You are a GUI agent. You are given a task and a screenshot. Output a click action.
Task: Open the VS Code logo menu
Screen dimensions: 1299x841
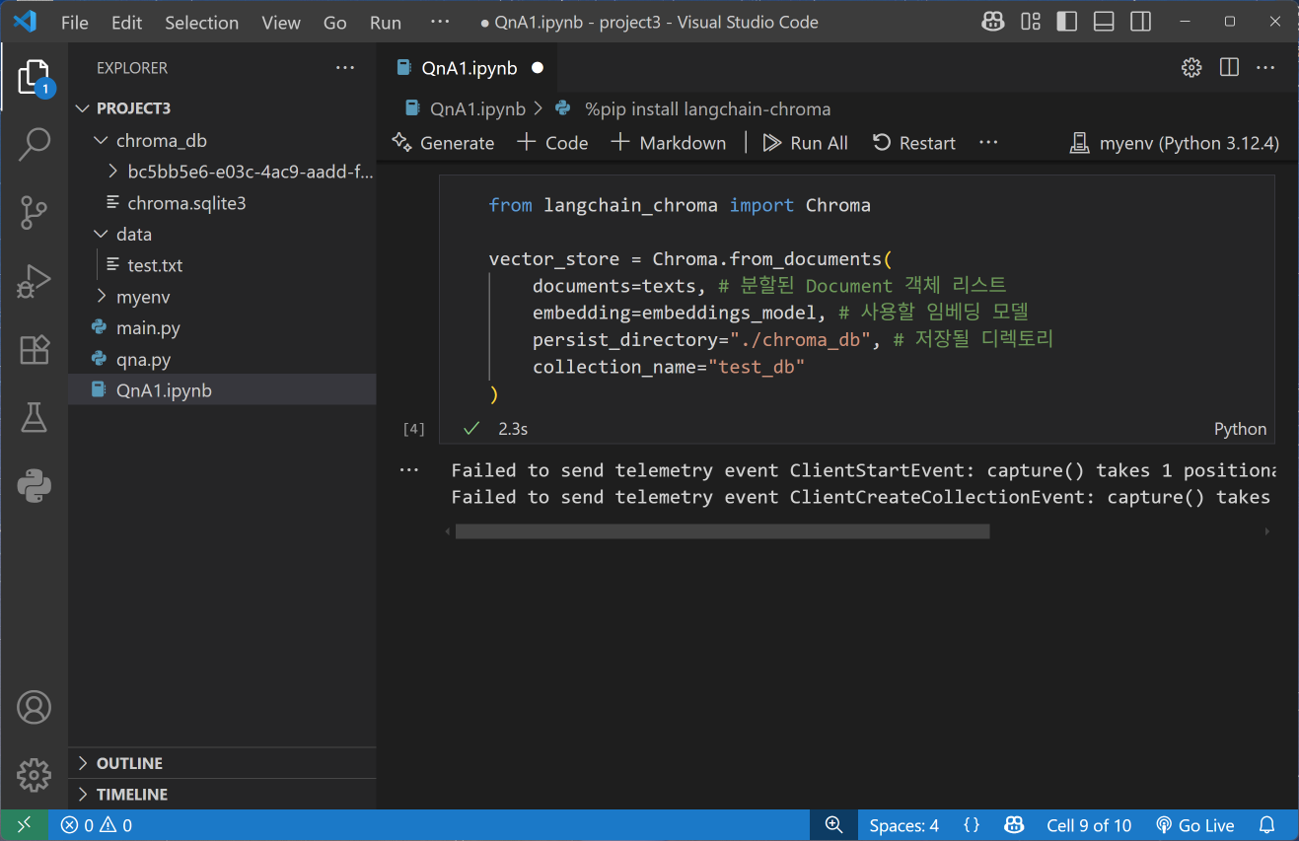(x=25, y=22)
